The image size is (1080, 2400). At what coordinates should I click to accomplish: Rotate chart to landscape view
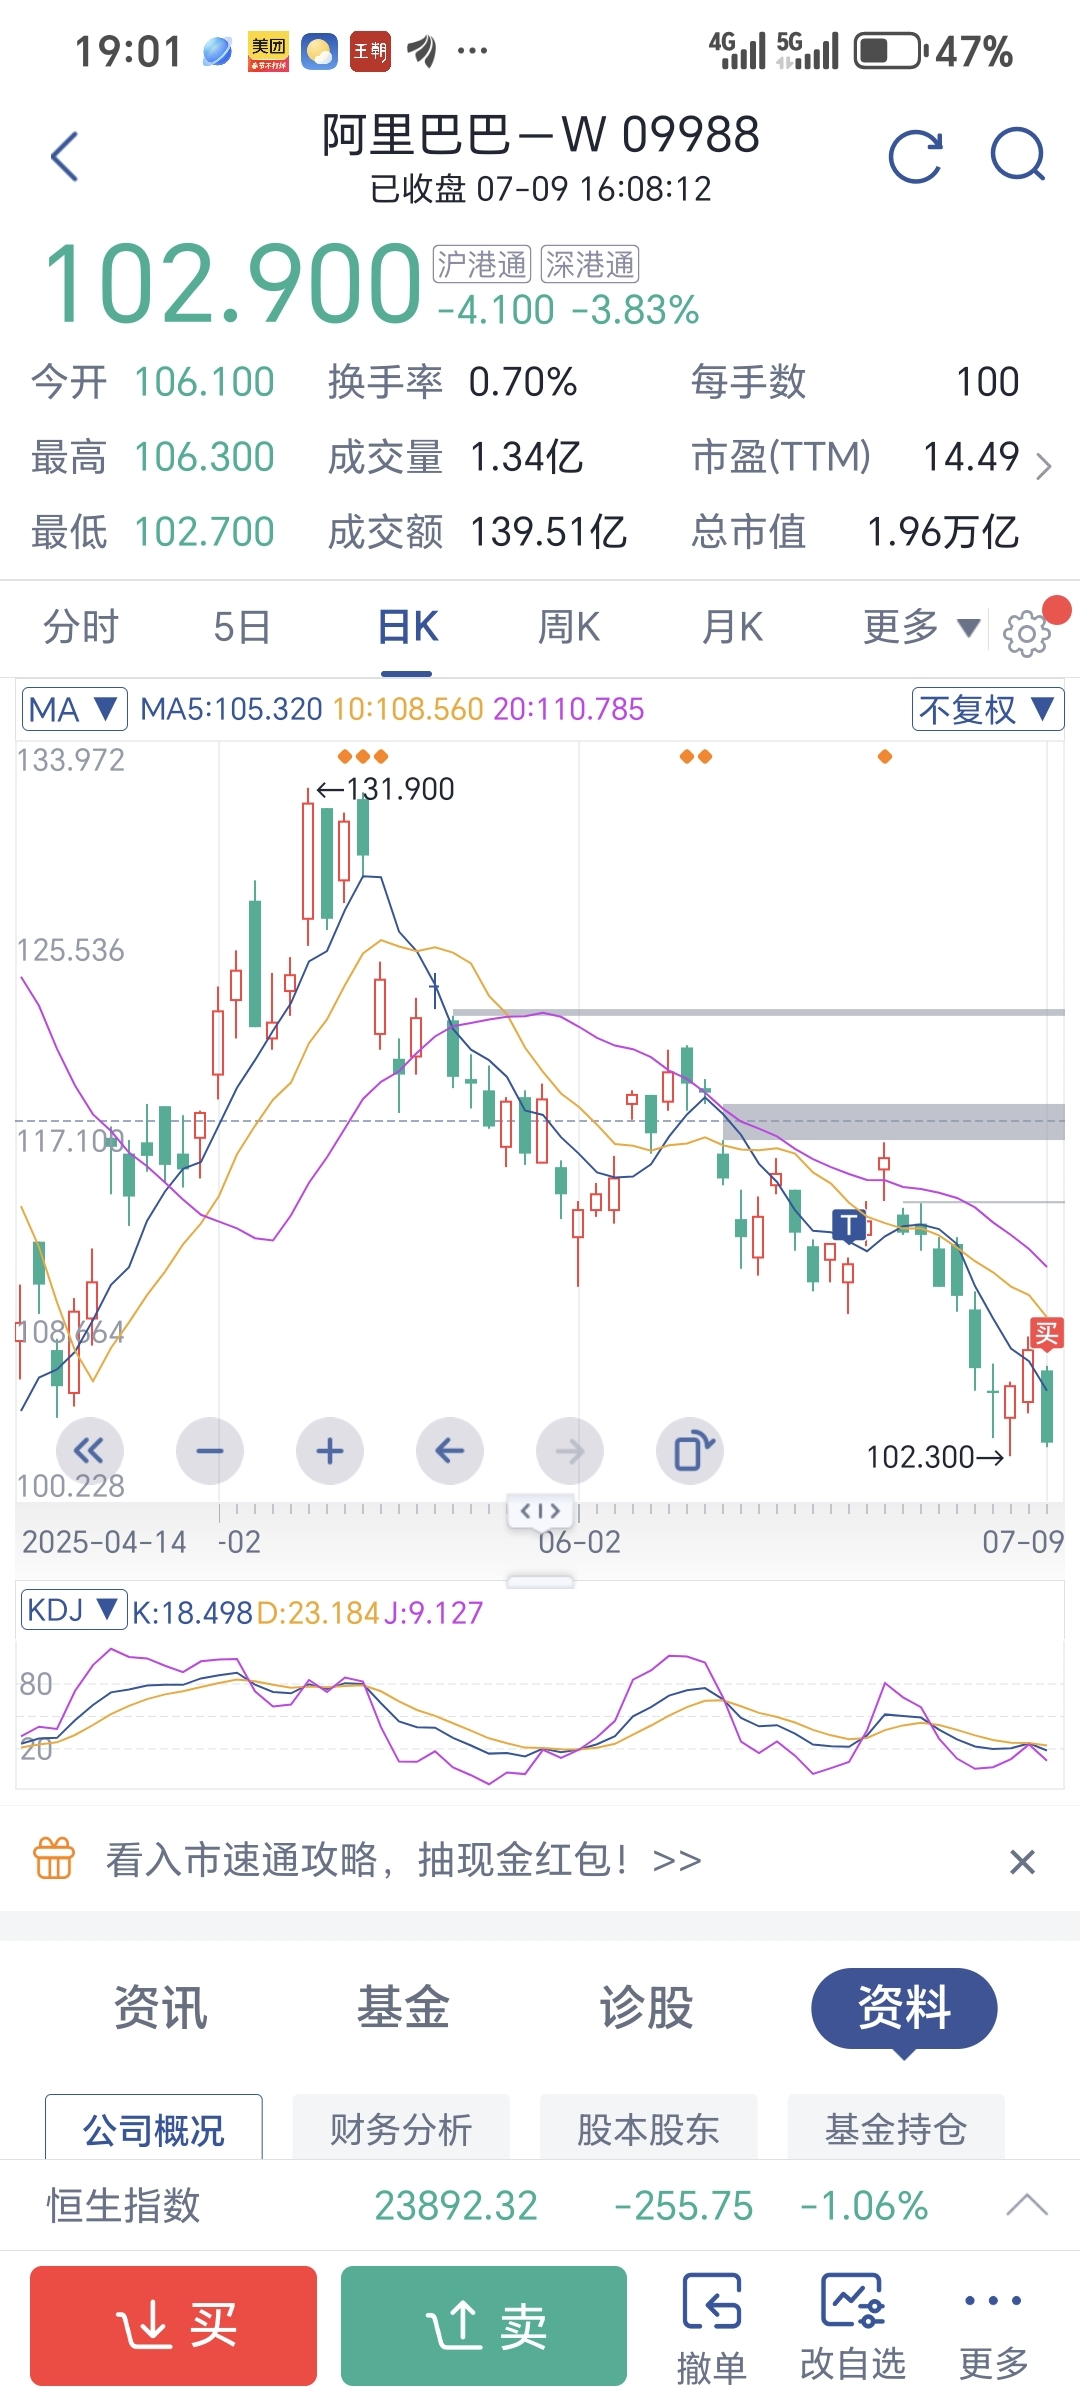click(690, 1450)
